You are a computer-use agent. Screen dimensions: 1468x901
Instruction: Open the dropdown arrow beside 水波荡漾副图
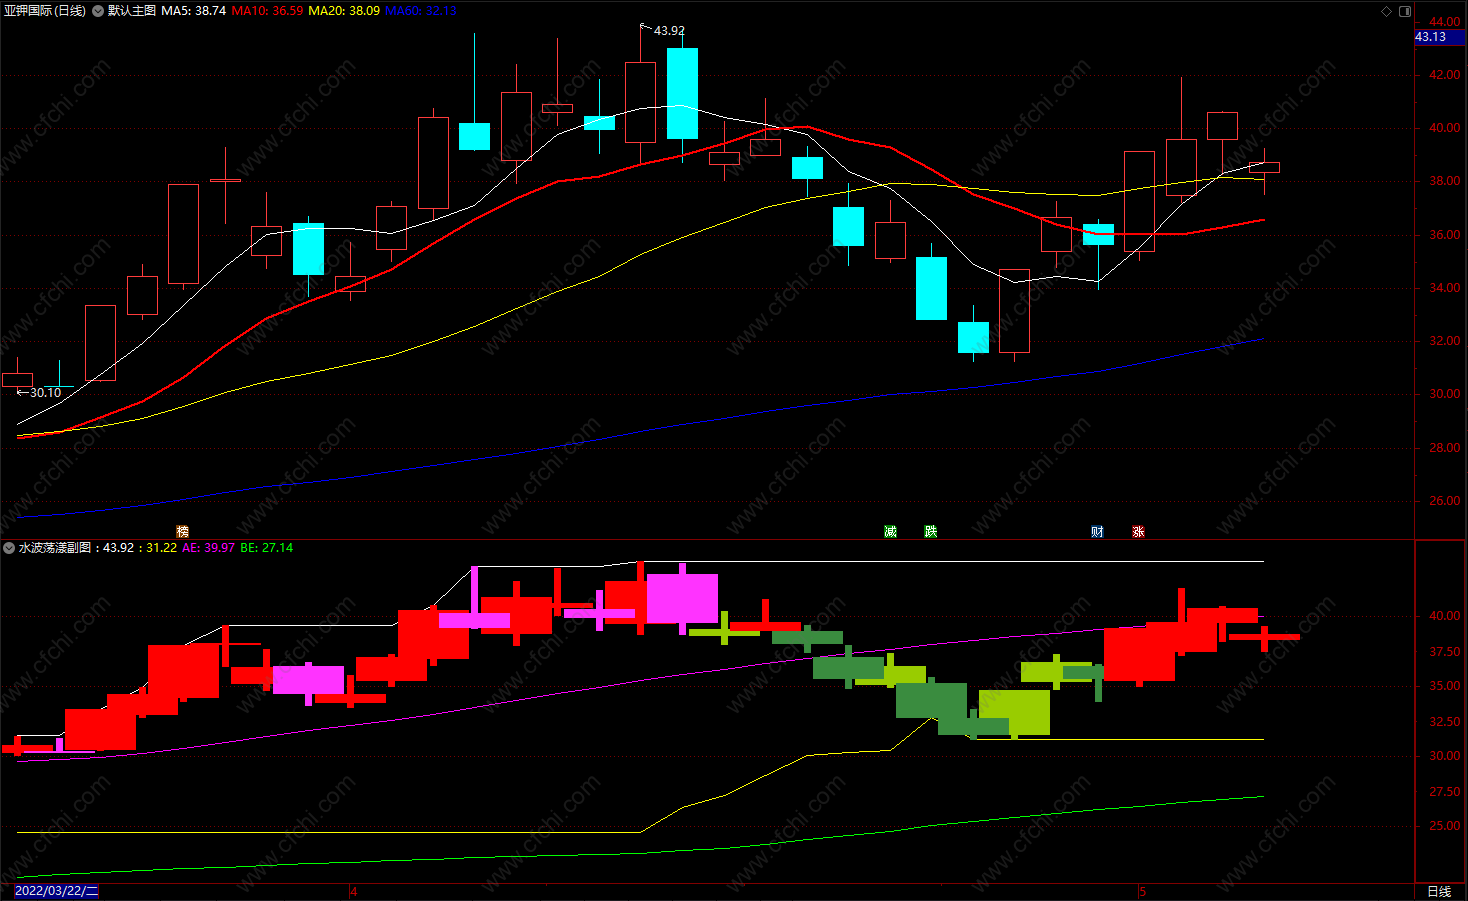click(9, 548)
